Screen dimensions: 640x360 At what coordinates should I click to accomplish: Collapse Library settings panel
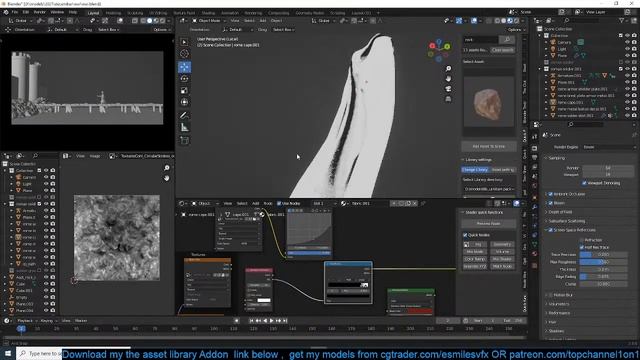[477, 160]
